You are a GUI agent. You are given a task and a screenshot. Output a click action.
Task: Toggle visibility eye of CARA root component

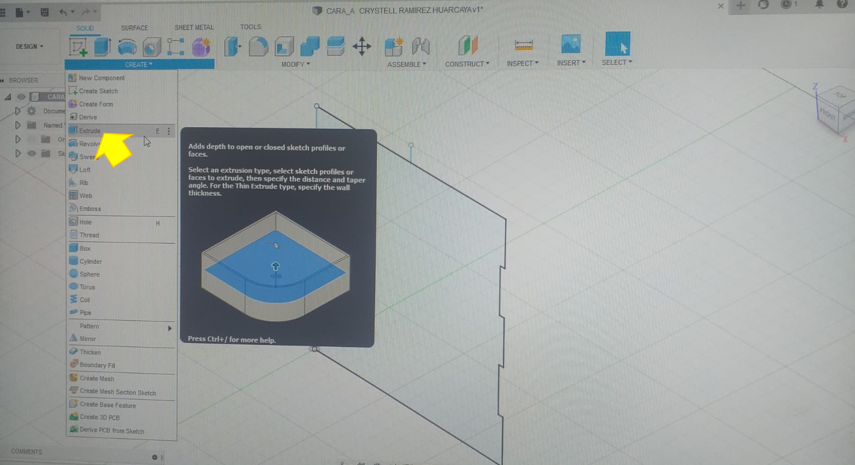[x=21, y=97]
